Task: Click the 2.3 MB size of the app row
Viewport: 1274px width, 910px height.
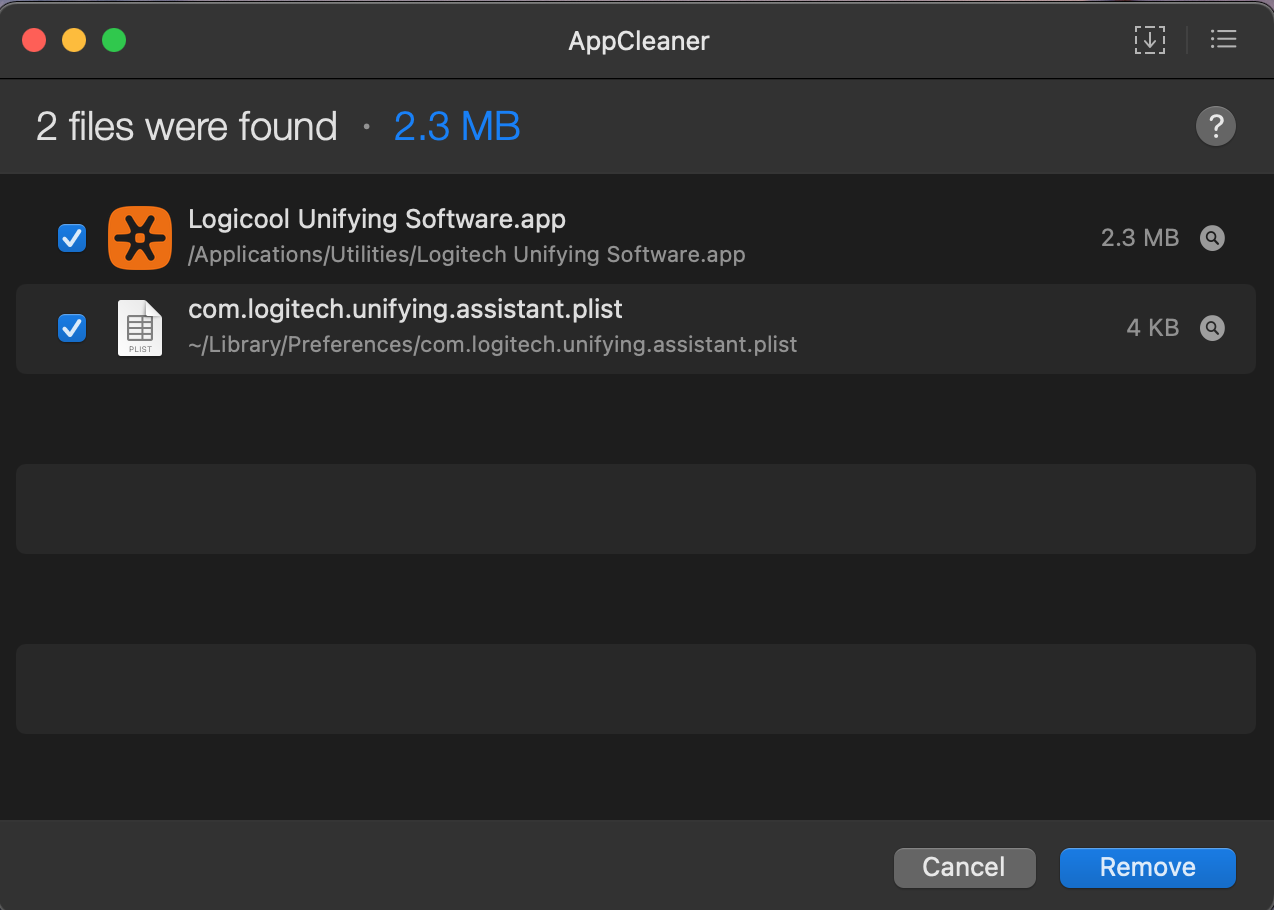Action: [x=1140, y=238]
